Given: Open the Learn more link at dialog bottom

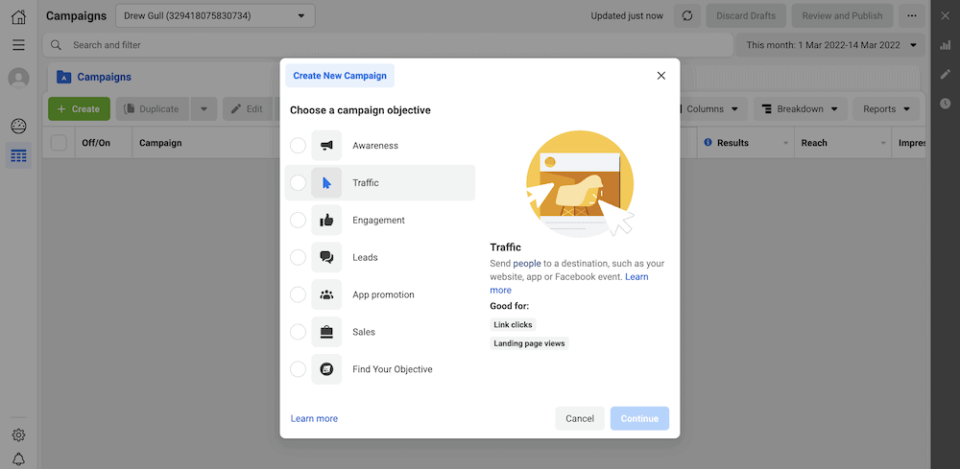Looking at the screenshot, I should 314,419.
